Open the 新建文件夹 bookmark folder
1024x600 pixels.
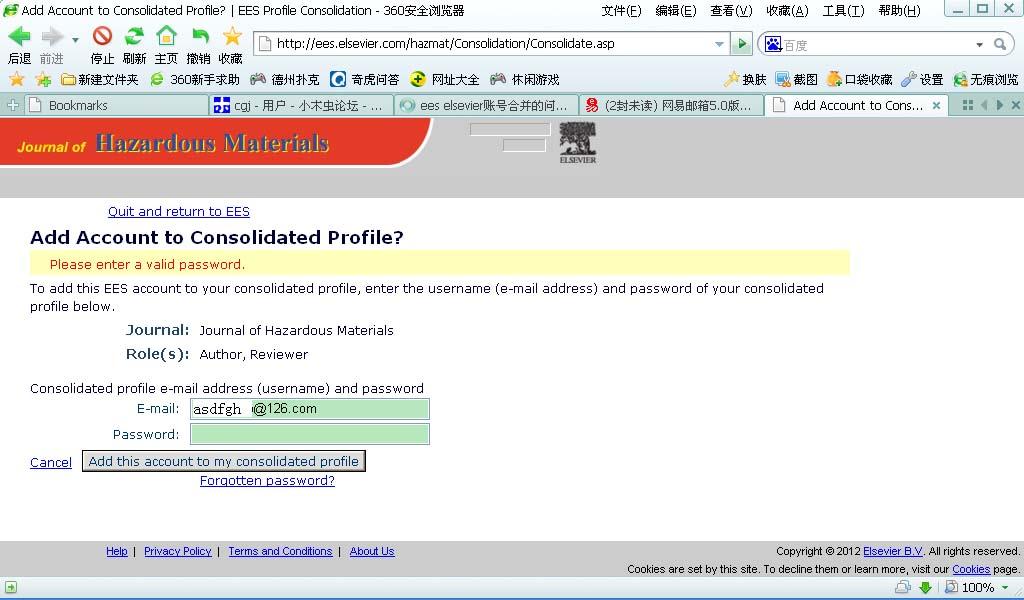pyautogui.click(x=99, y=80)
